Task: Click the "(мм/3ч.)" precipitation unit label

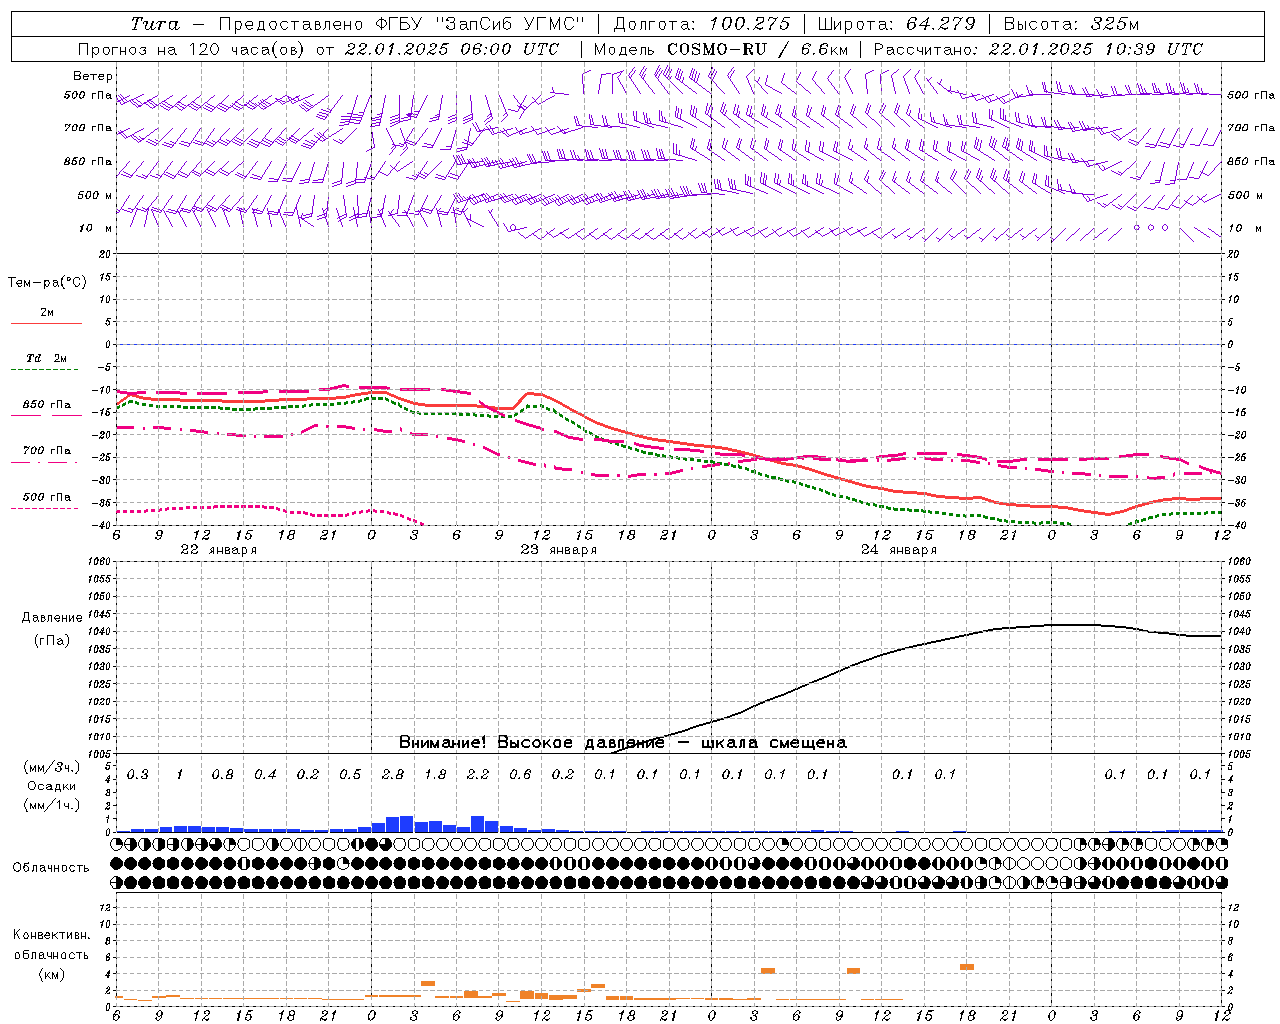Action: click(x=52, y=767)
